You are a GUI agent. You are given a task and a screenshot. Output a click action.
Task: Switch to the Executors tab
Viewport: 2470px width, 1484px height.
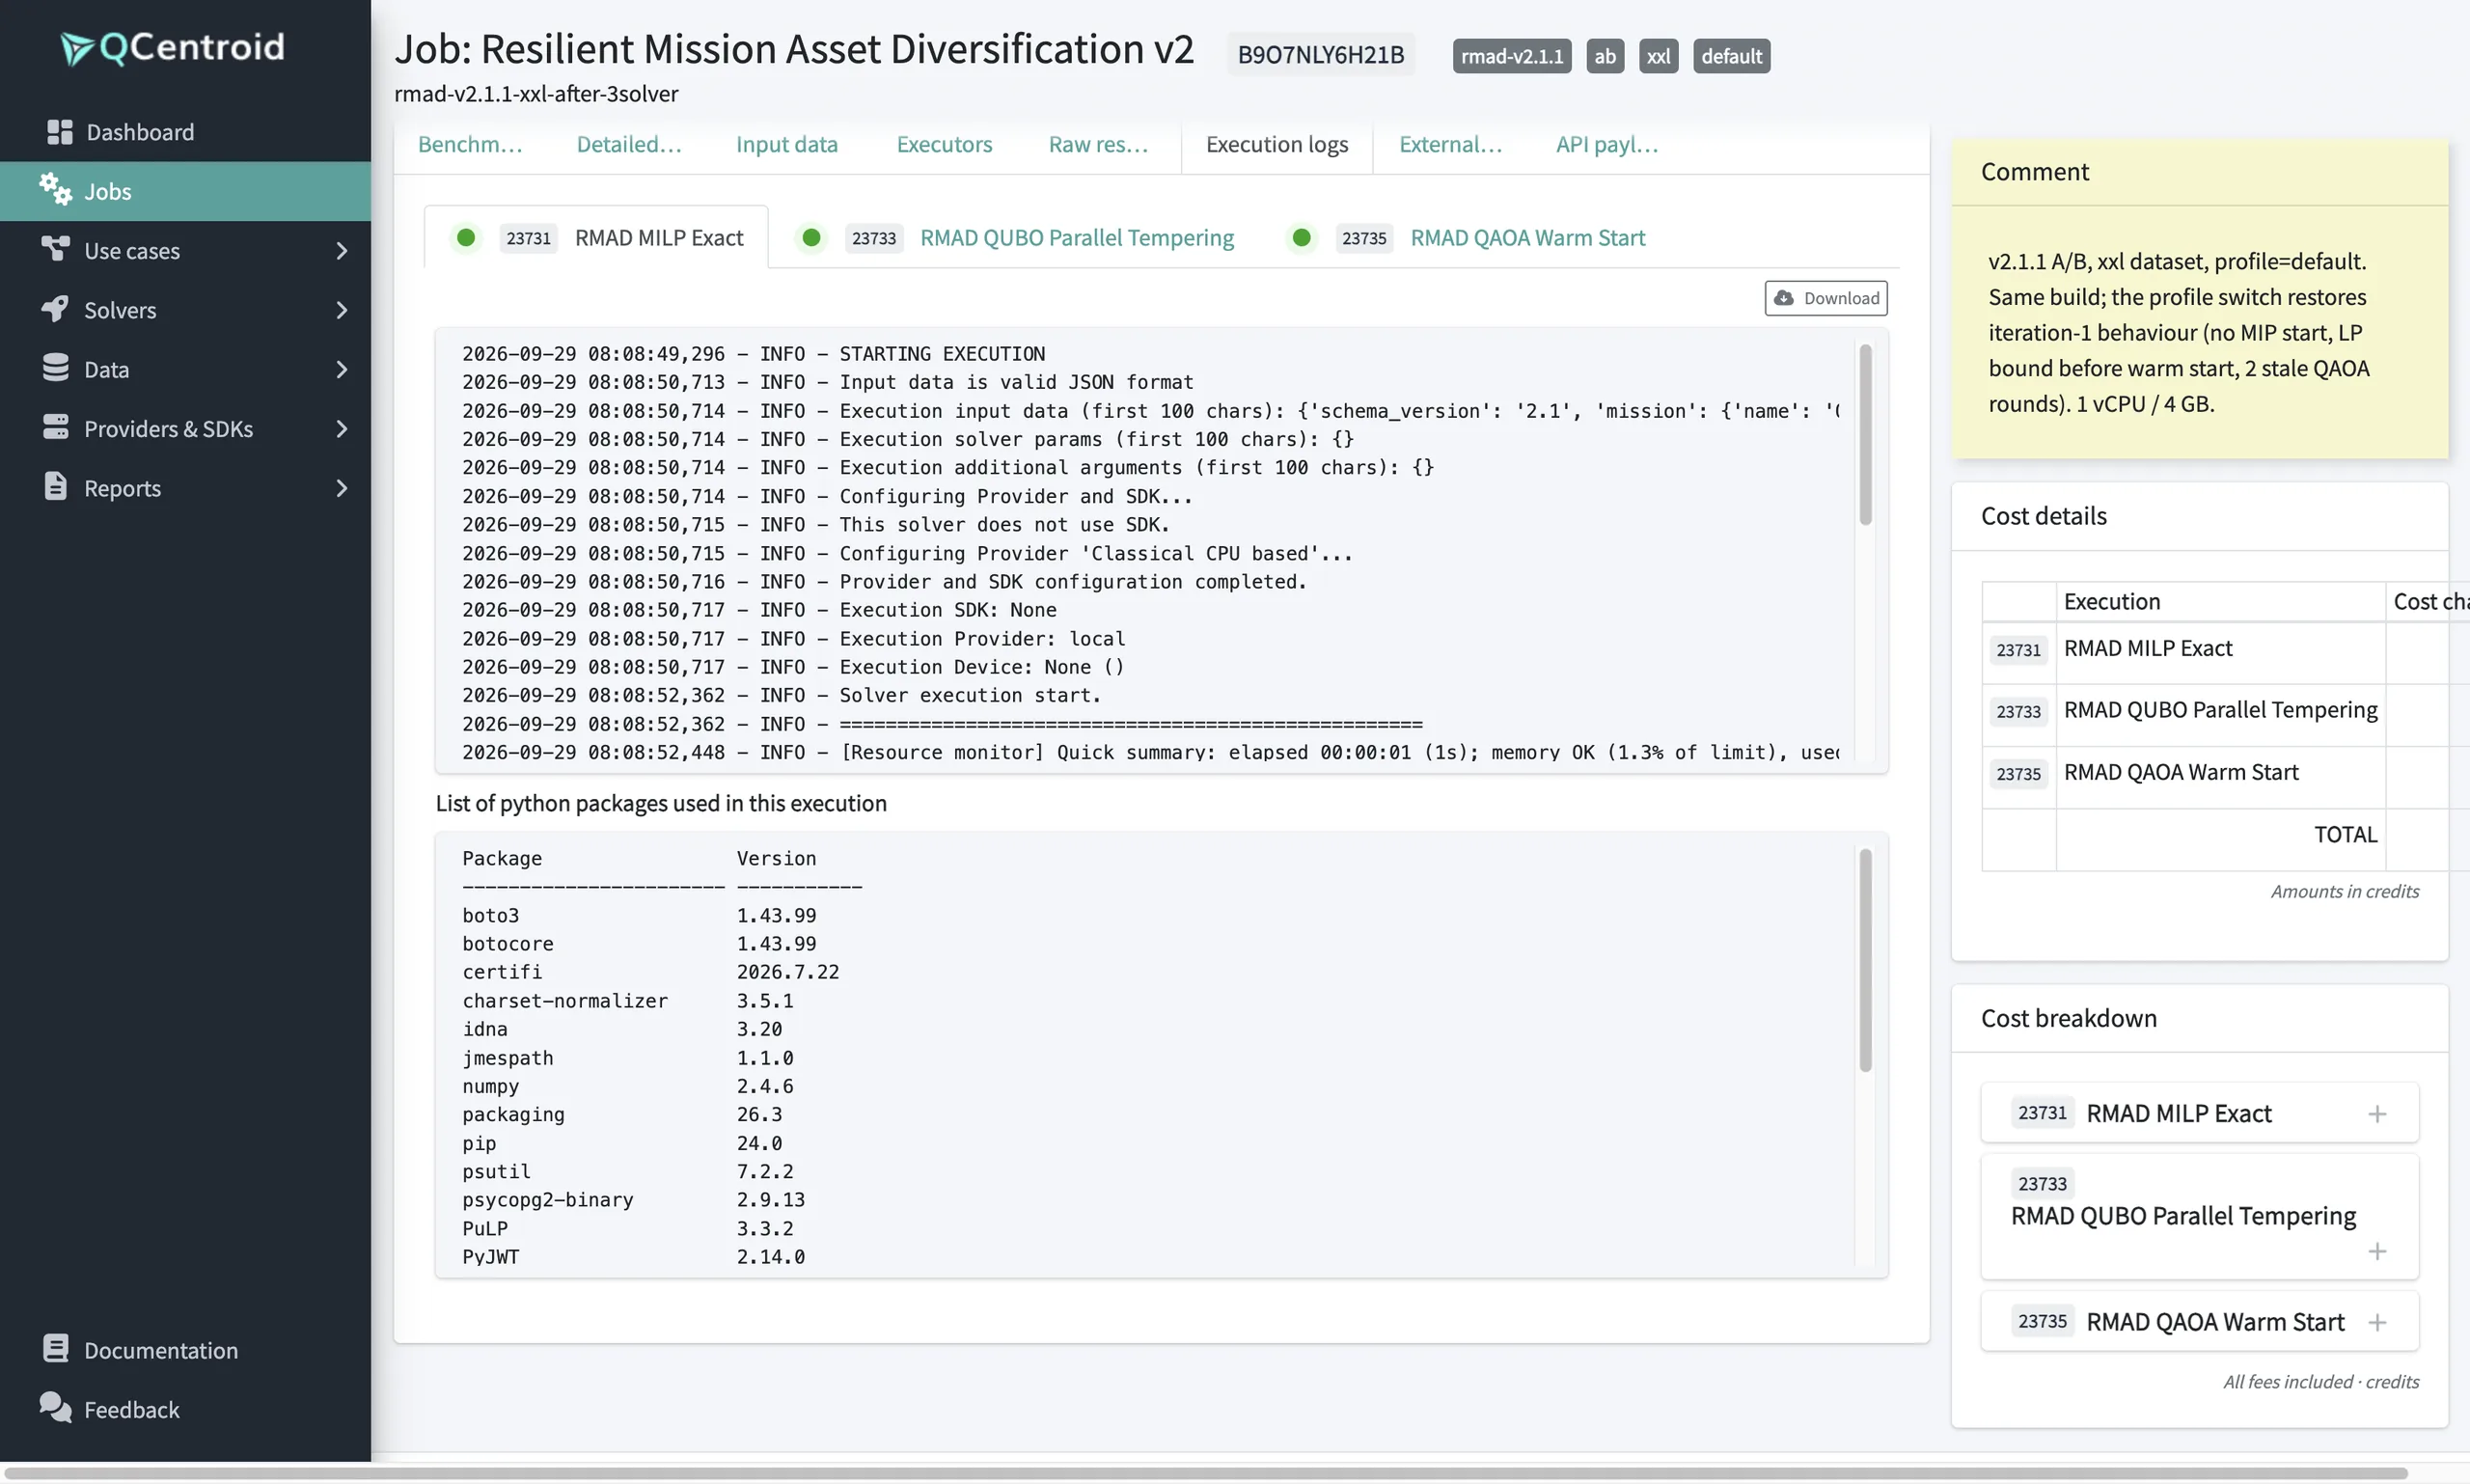coord(944,144)
